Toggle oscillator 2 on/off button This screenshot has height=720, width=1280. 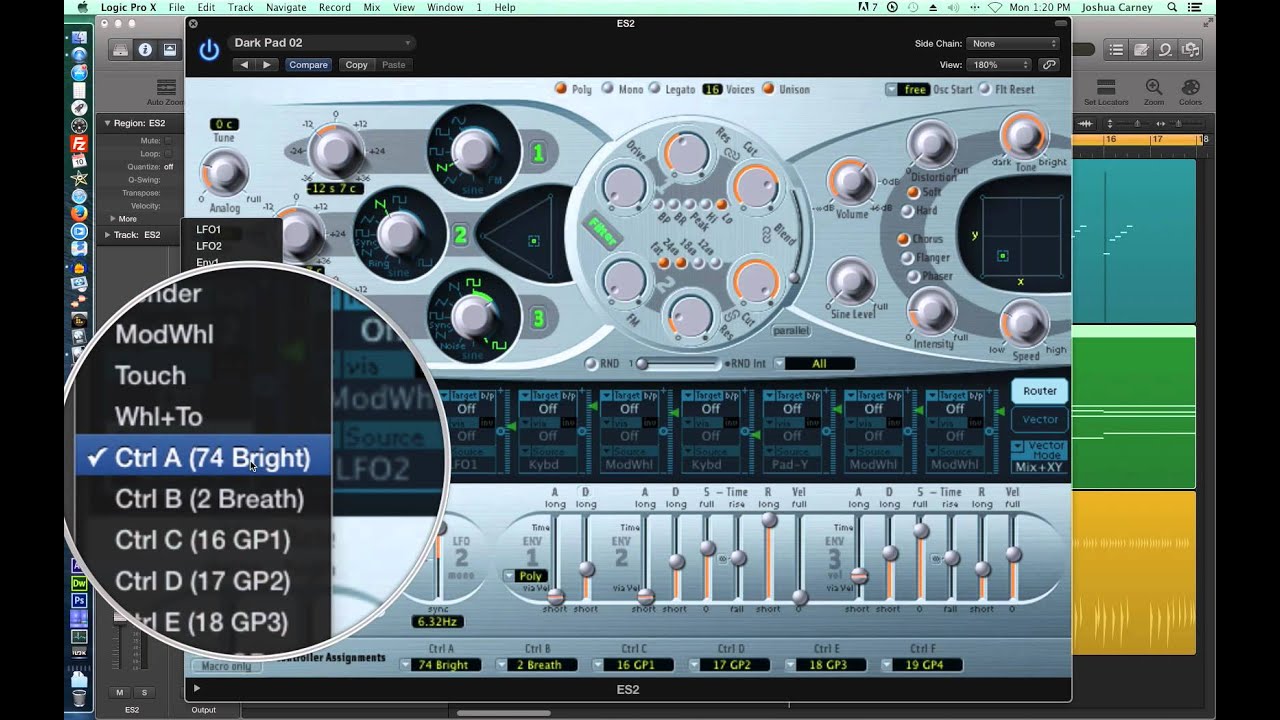click(460, 236)
